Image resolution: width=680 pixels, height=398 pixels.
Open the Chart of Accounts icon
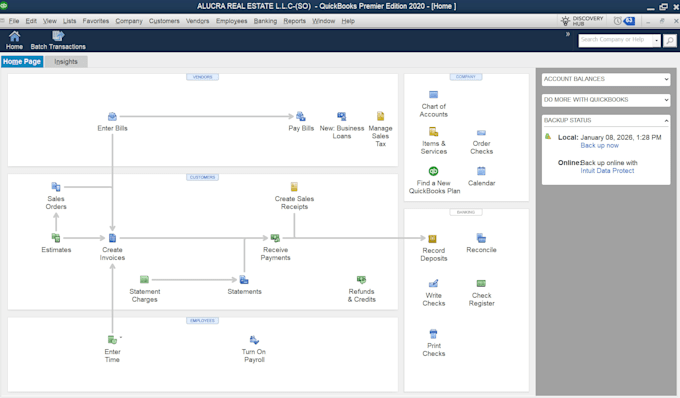pyautogui.click(x=433, y=95)
